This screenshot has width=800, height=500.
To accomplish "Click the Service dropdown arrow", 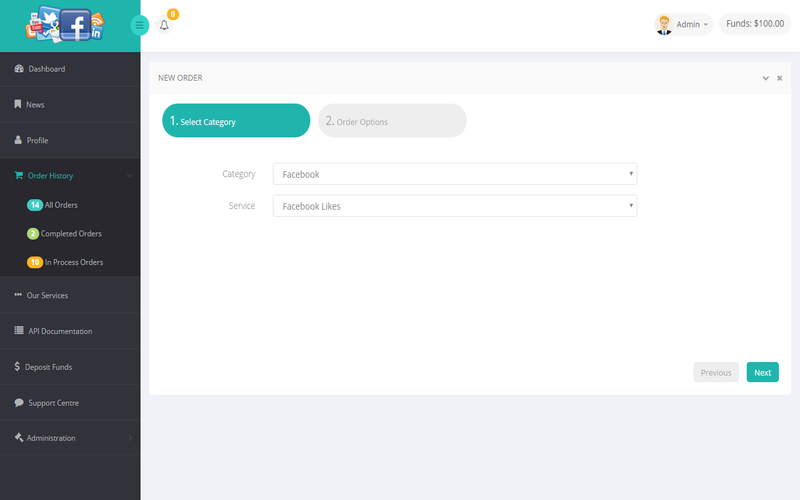I will click(631, 206).
